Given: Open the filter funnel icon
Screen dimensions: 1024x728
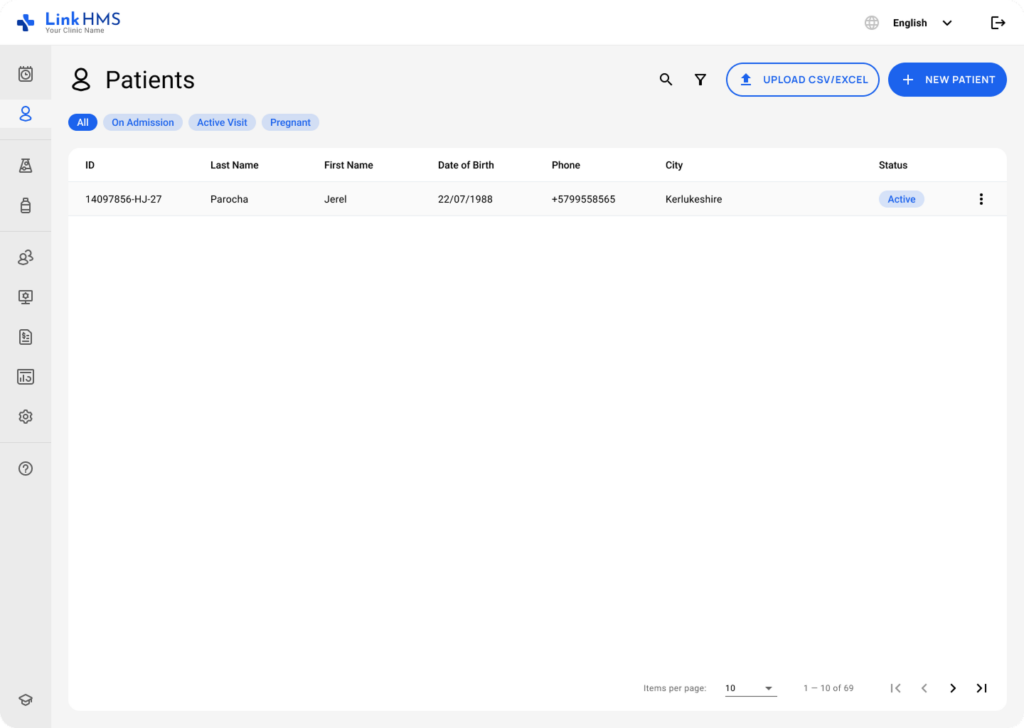Looking at the screenshot, I should coord(700,79).
